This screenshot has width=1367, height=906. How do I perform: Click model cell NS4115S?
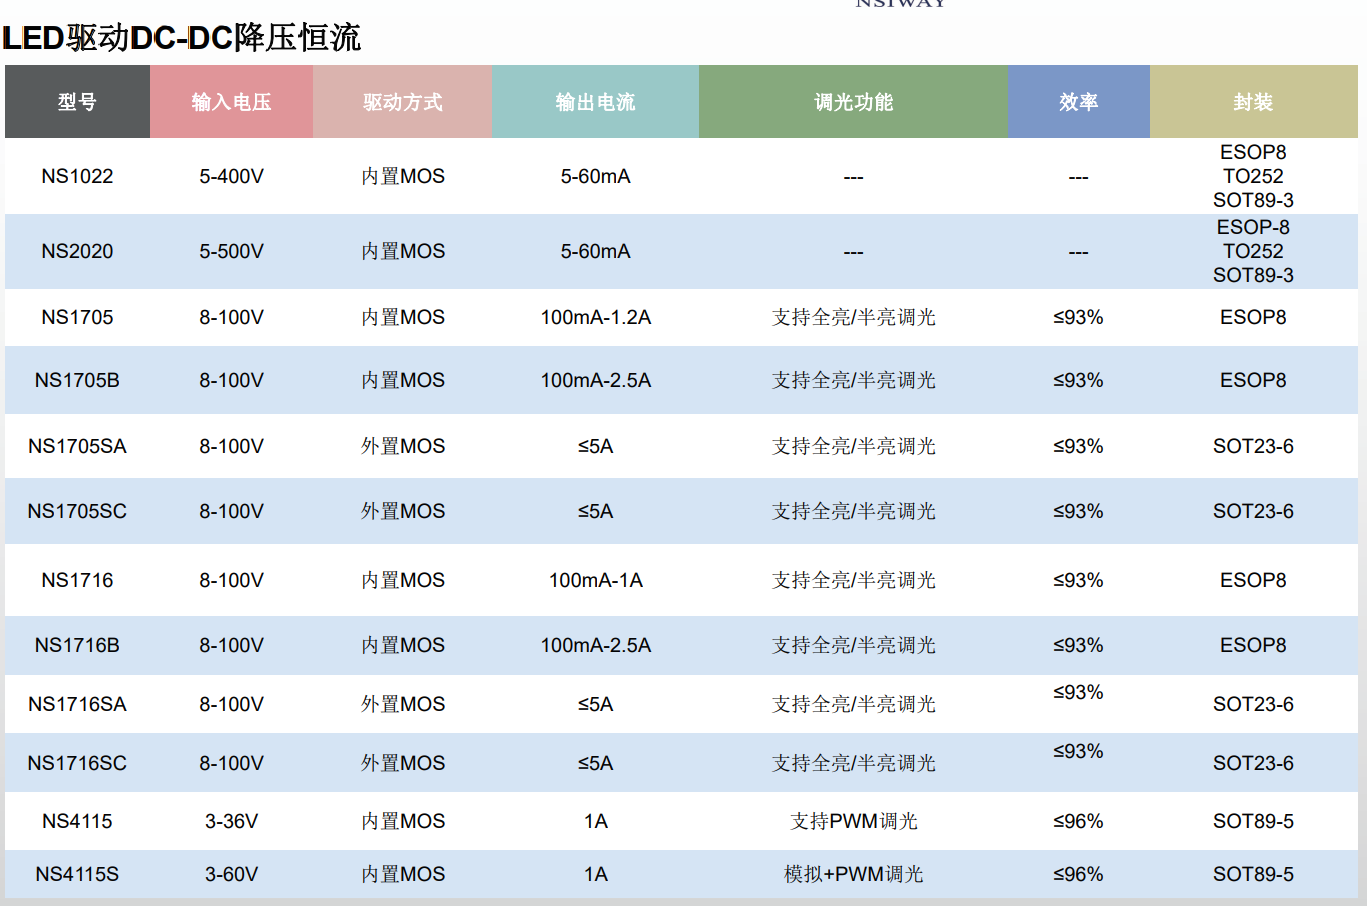point(77,874)
